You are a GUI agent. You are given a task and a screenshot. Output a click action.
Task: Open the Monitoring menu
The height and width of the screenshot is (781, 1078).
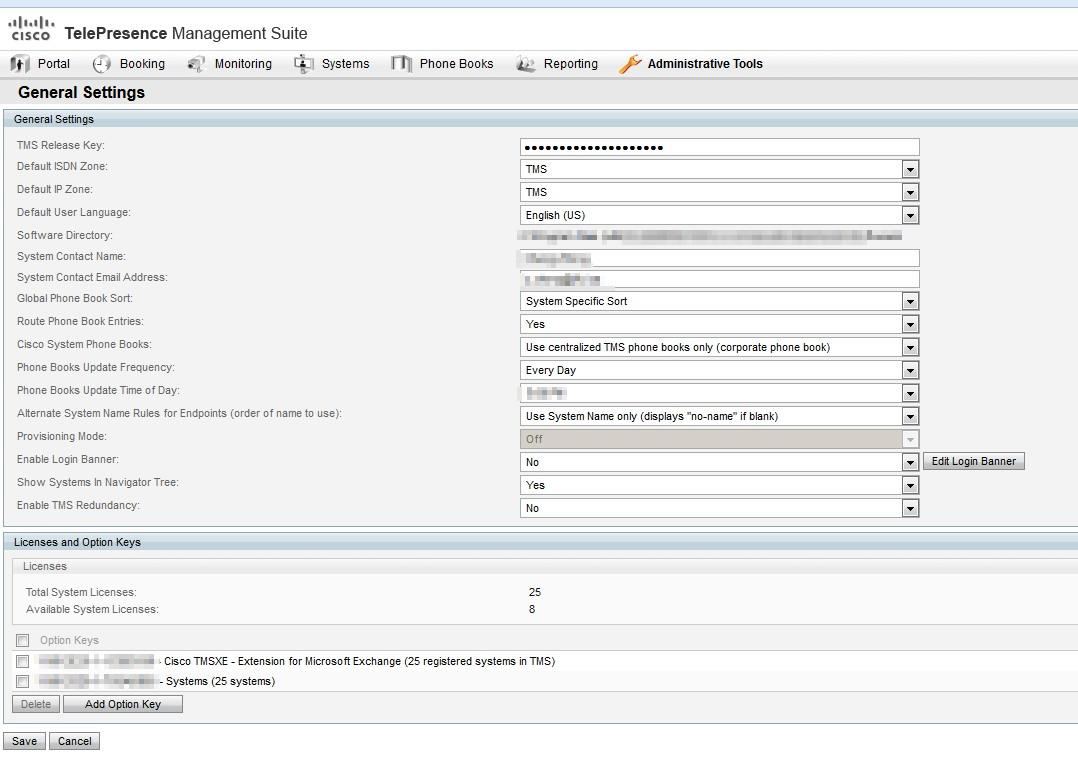pos(243,64)
